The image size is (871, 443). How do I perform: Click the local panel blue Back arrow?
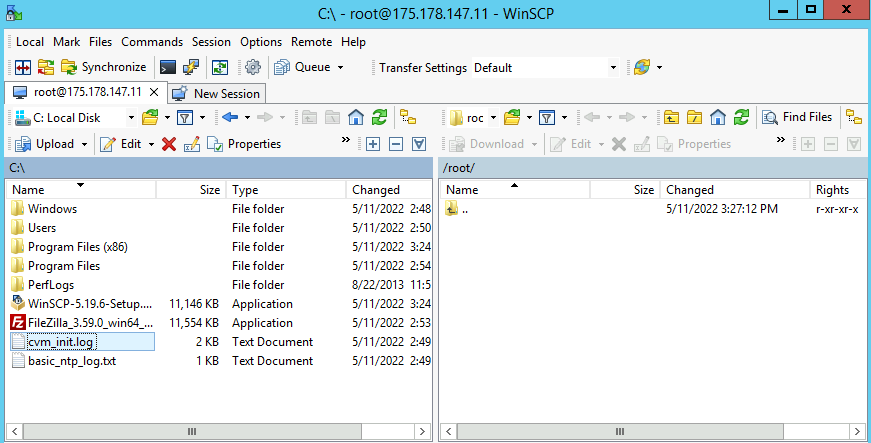tap(230, 117)
